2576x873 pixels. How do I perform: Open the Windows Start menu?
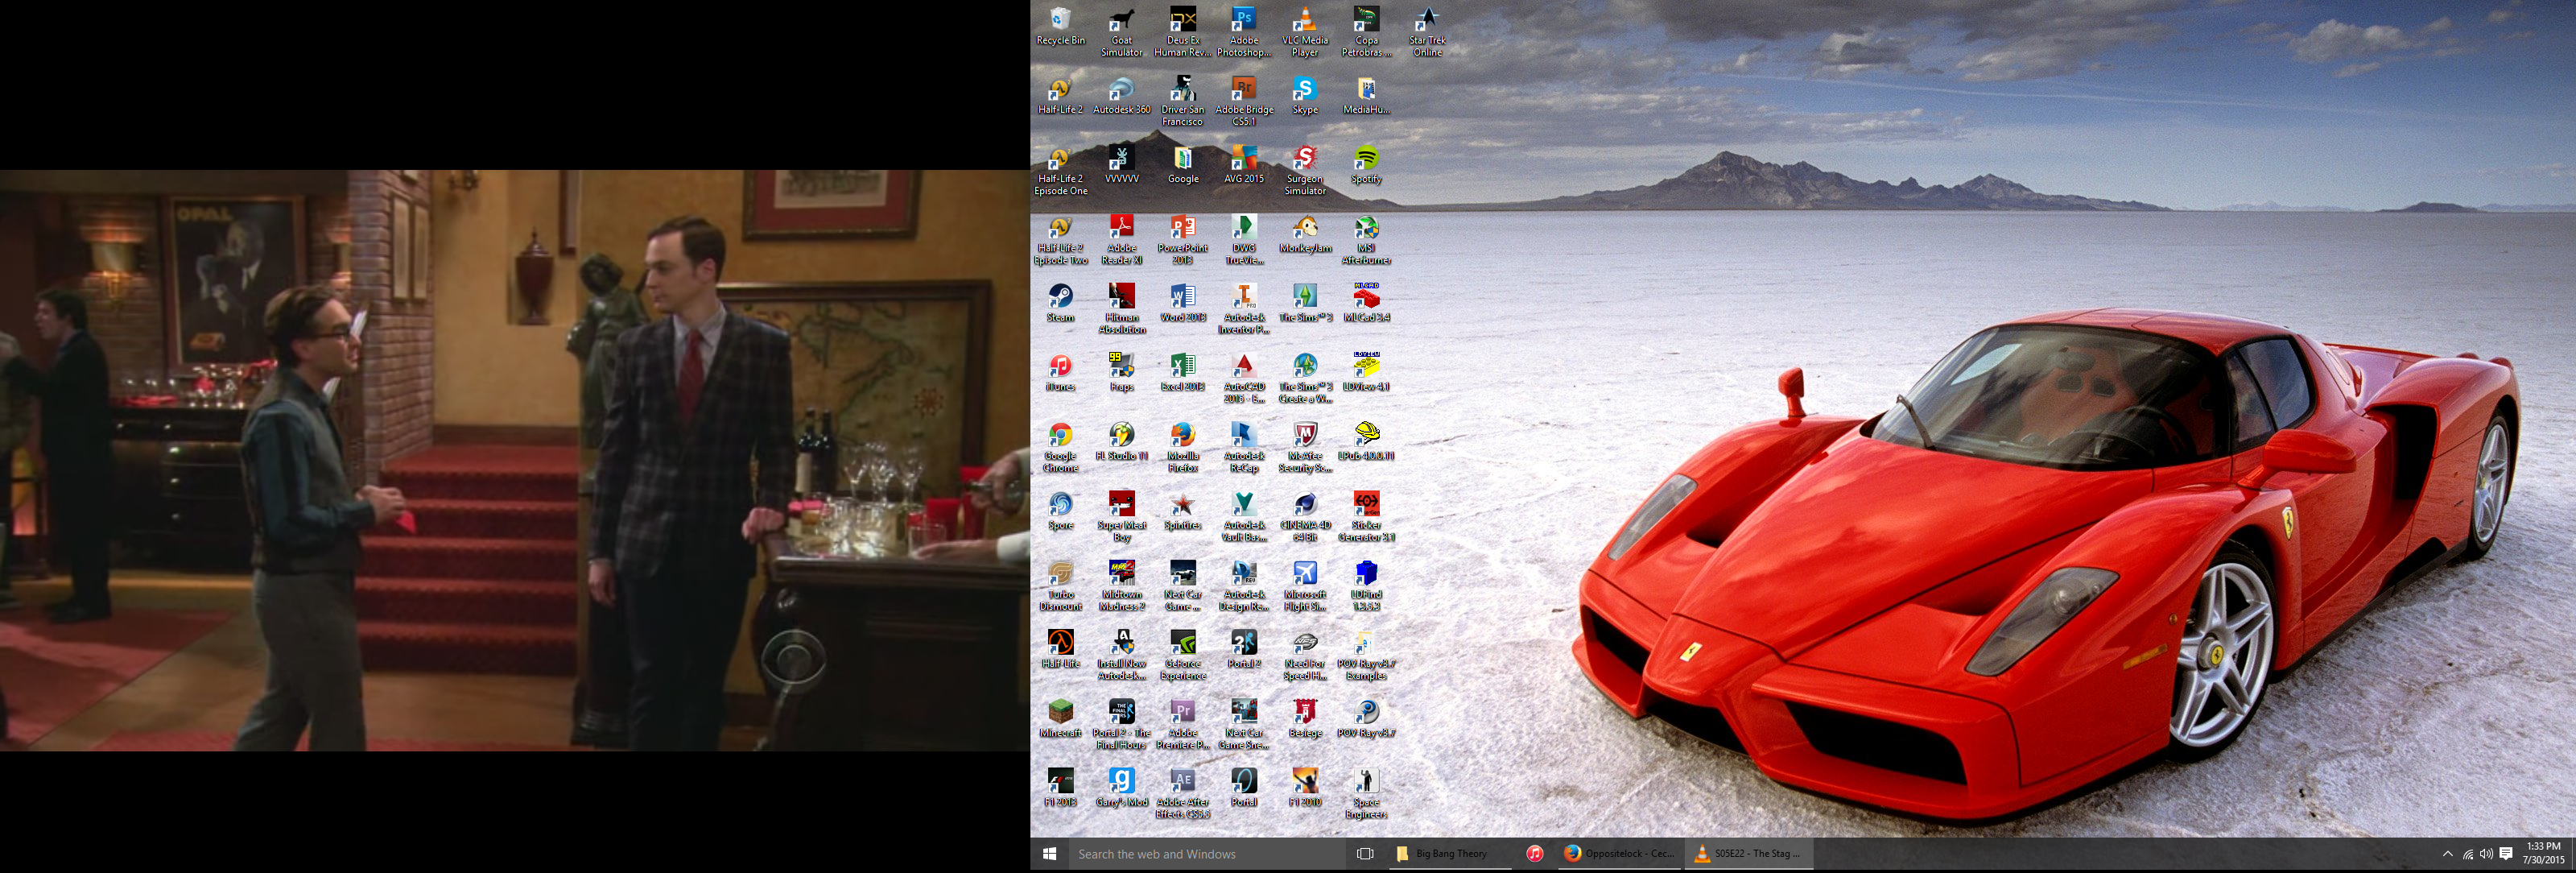[1049, 854]
